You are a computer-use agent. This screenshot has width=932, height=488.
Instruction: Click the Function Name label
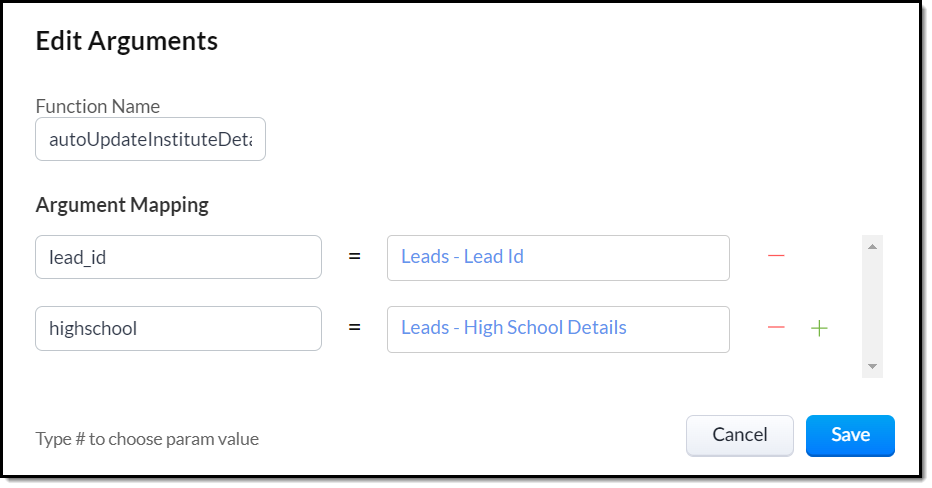[x=98, y=106]
